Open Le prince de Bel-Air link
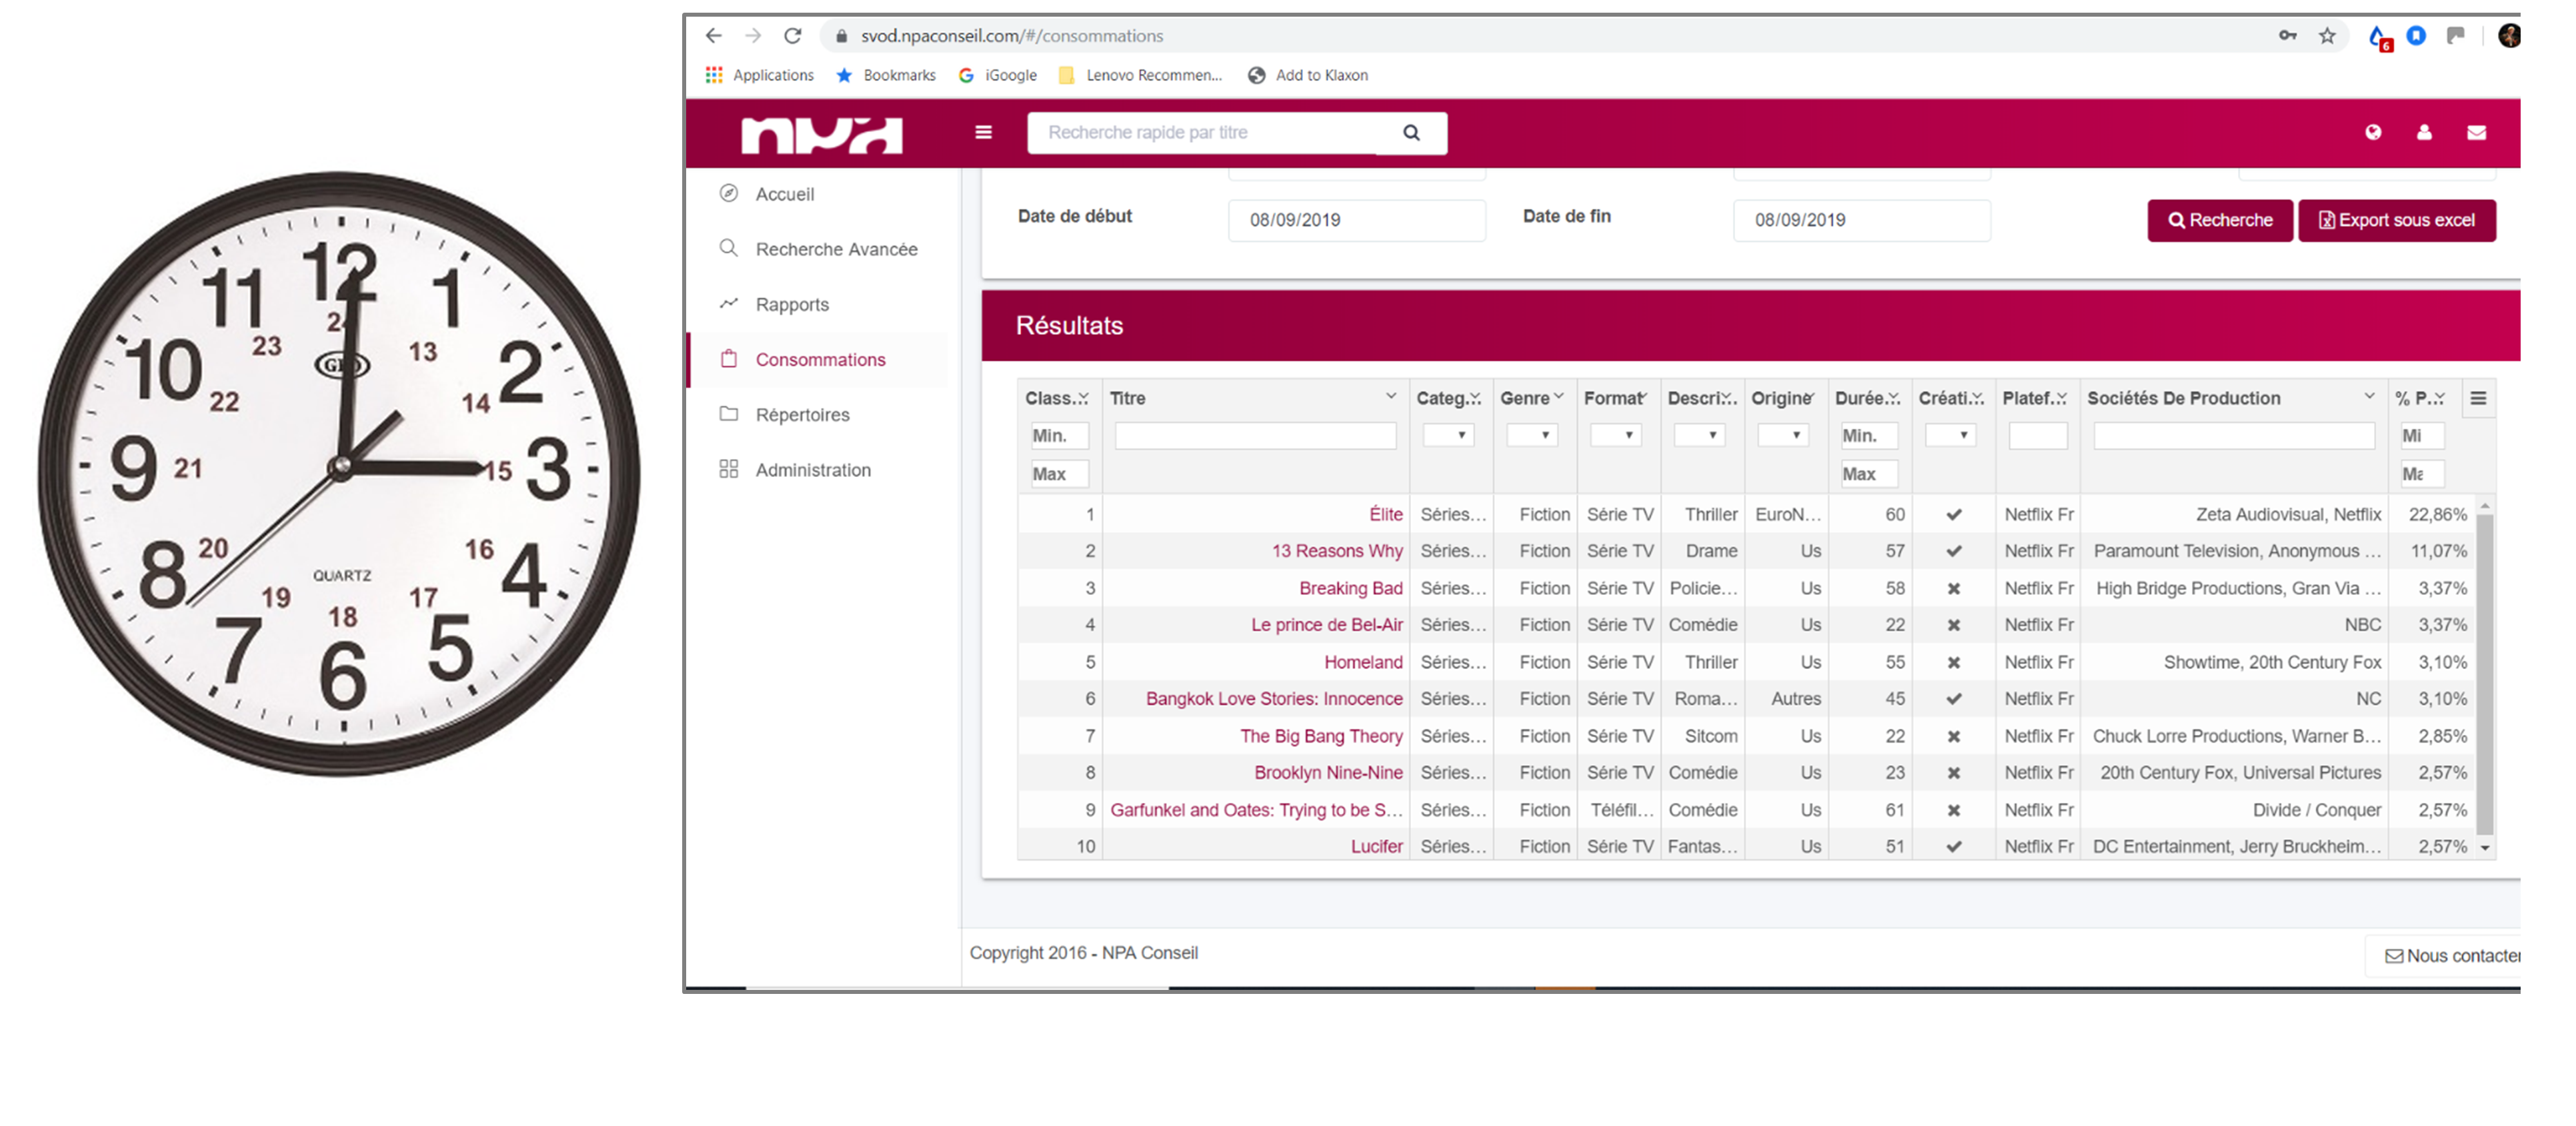Image resolution: width=2576 pixels, height=1126 pixels. 1327,625
